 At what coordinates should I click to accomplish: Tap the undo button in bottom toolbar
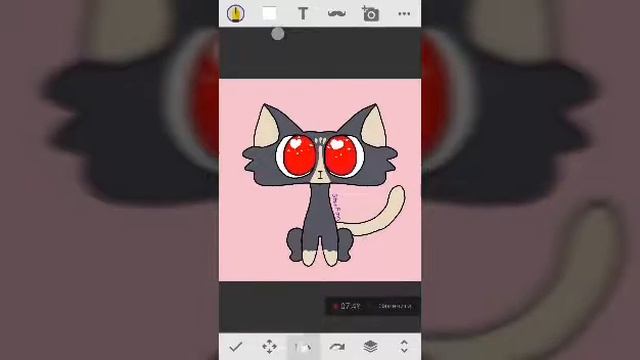(x=303, y=347)
